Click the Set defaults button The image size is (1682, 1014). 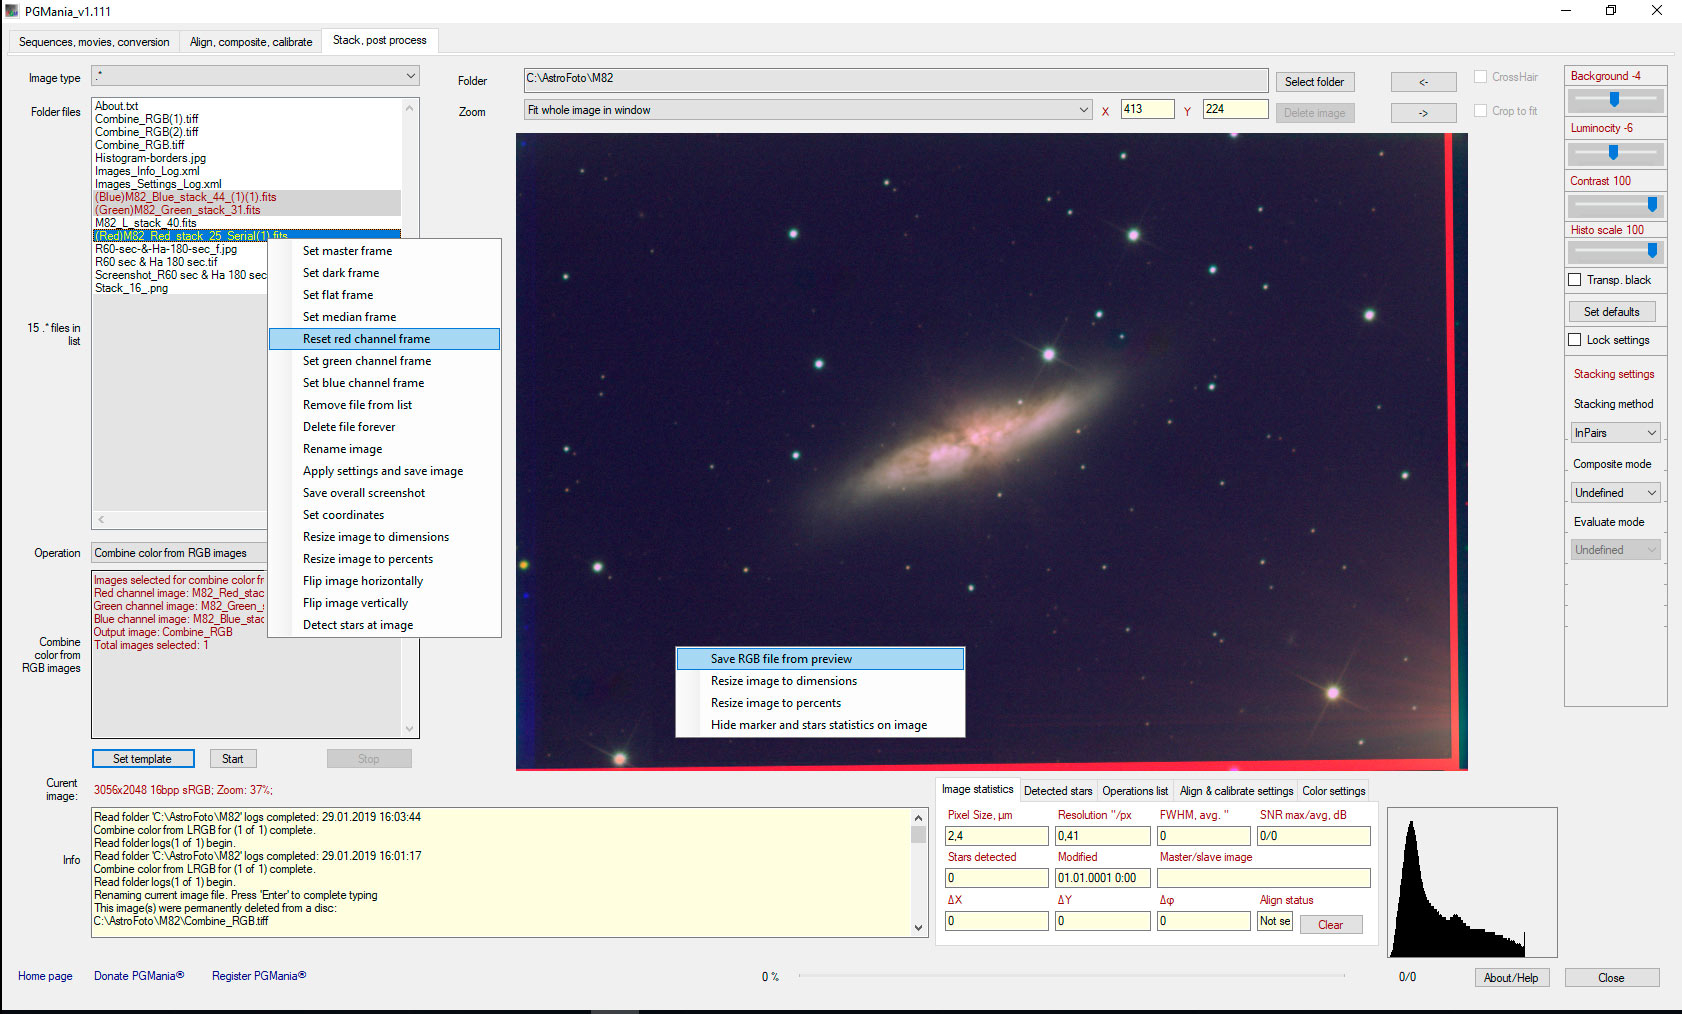(x=1611, y=312)
